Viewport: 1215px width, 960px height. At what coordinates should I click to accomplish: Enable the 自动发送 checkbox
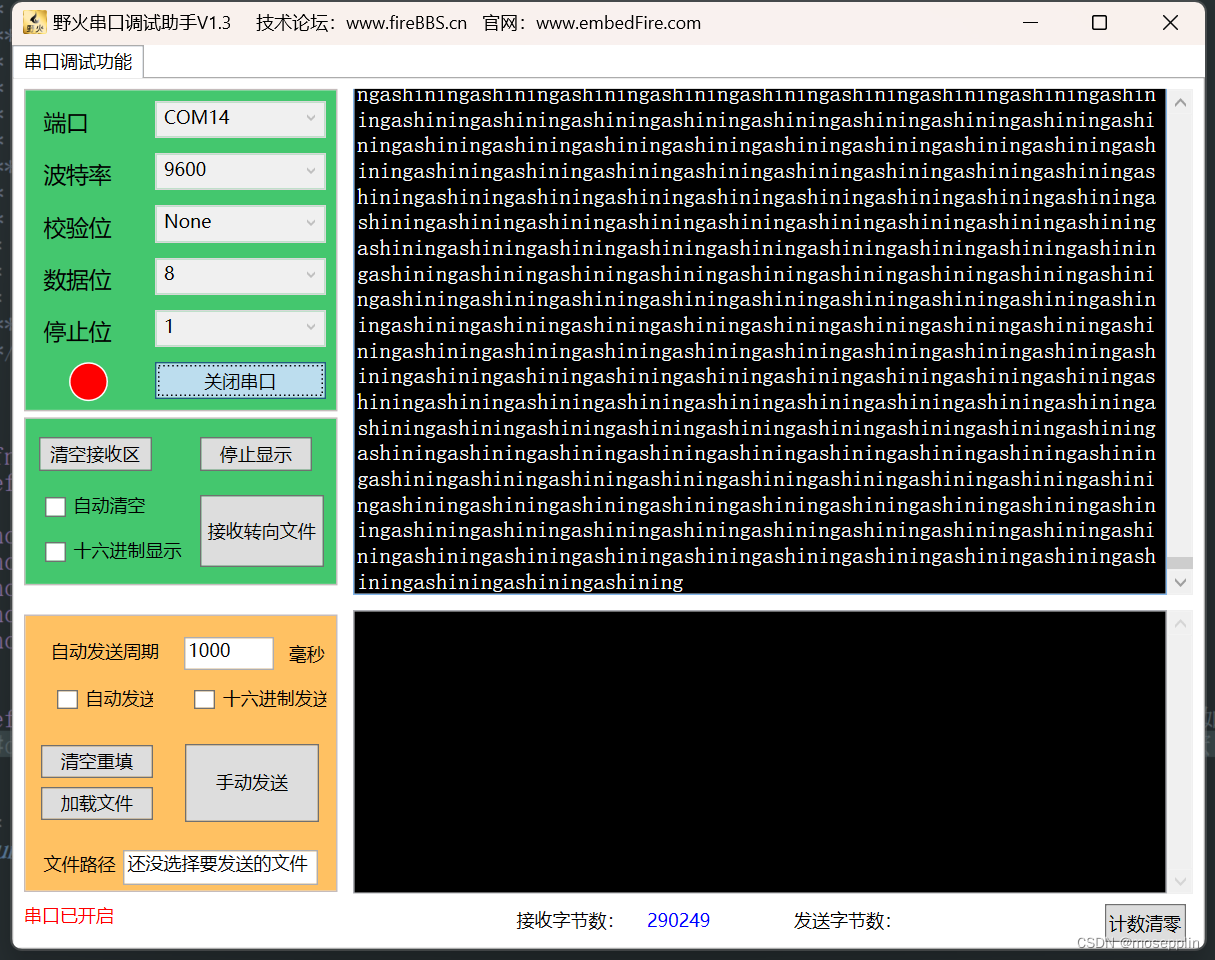click(x=67, y=699)
